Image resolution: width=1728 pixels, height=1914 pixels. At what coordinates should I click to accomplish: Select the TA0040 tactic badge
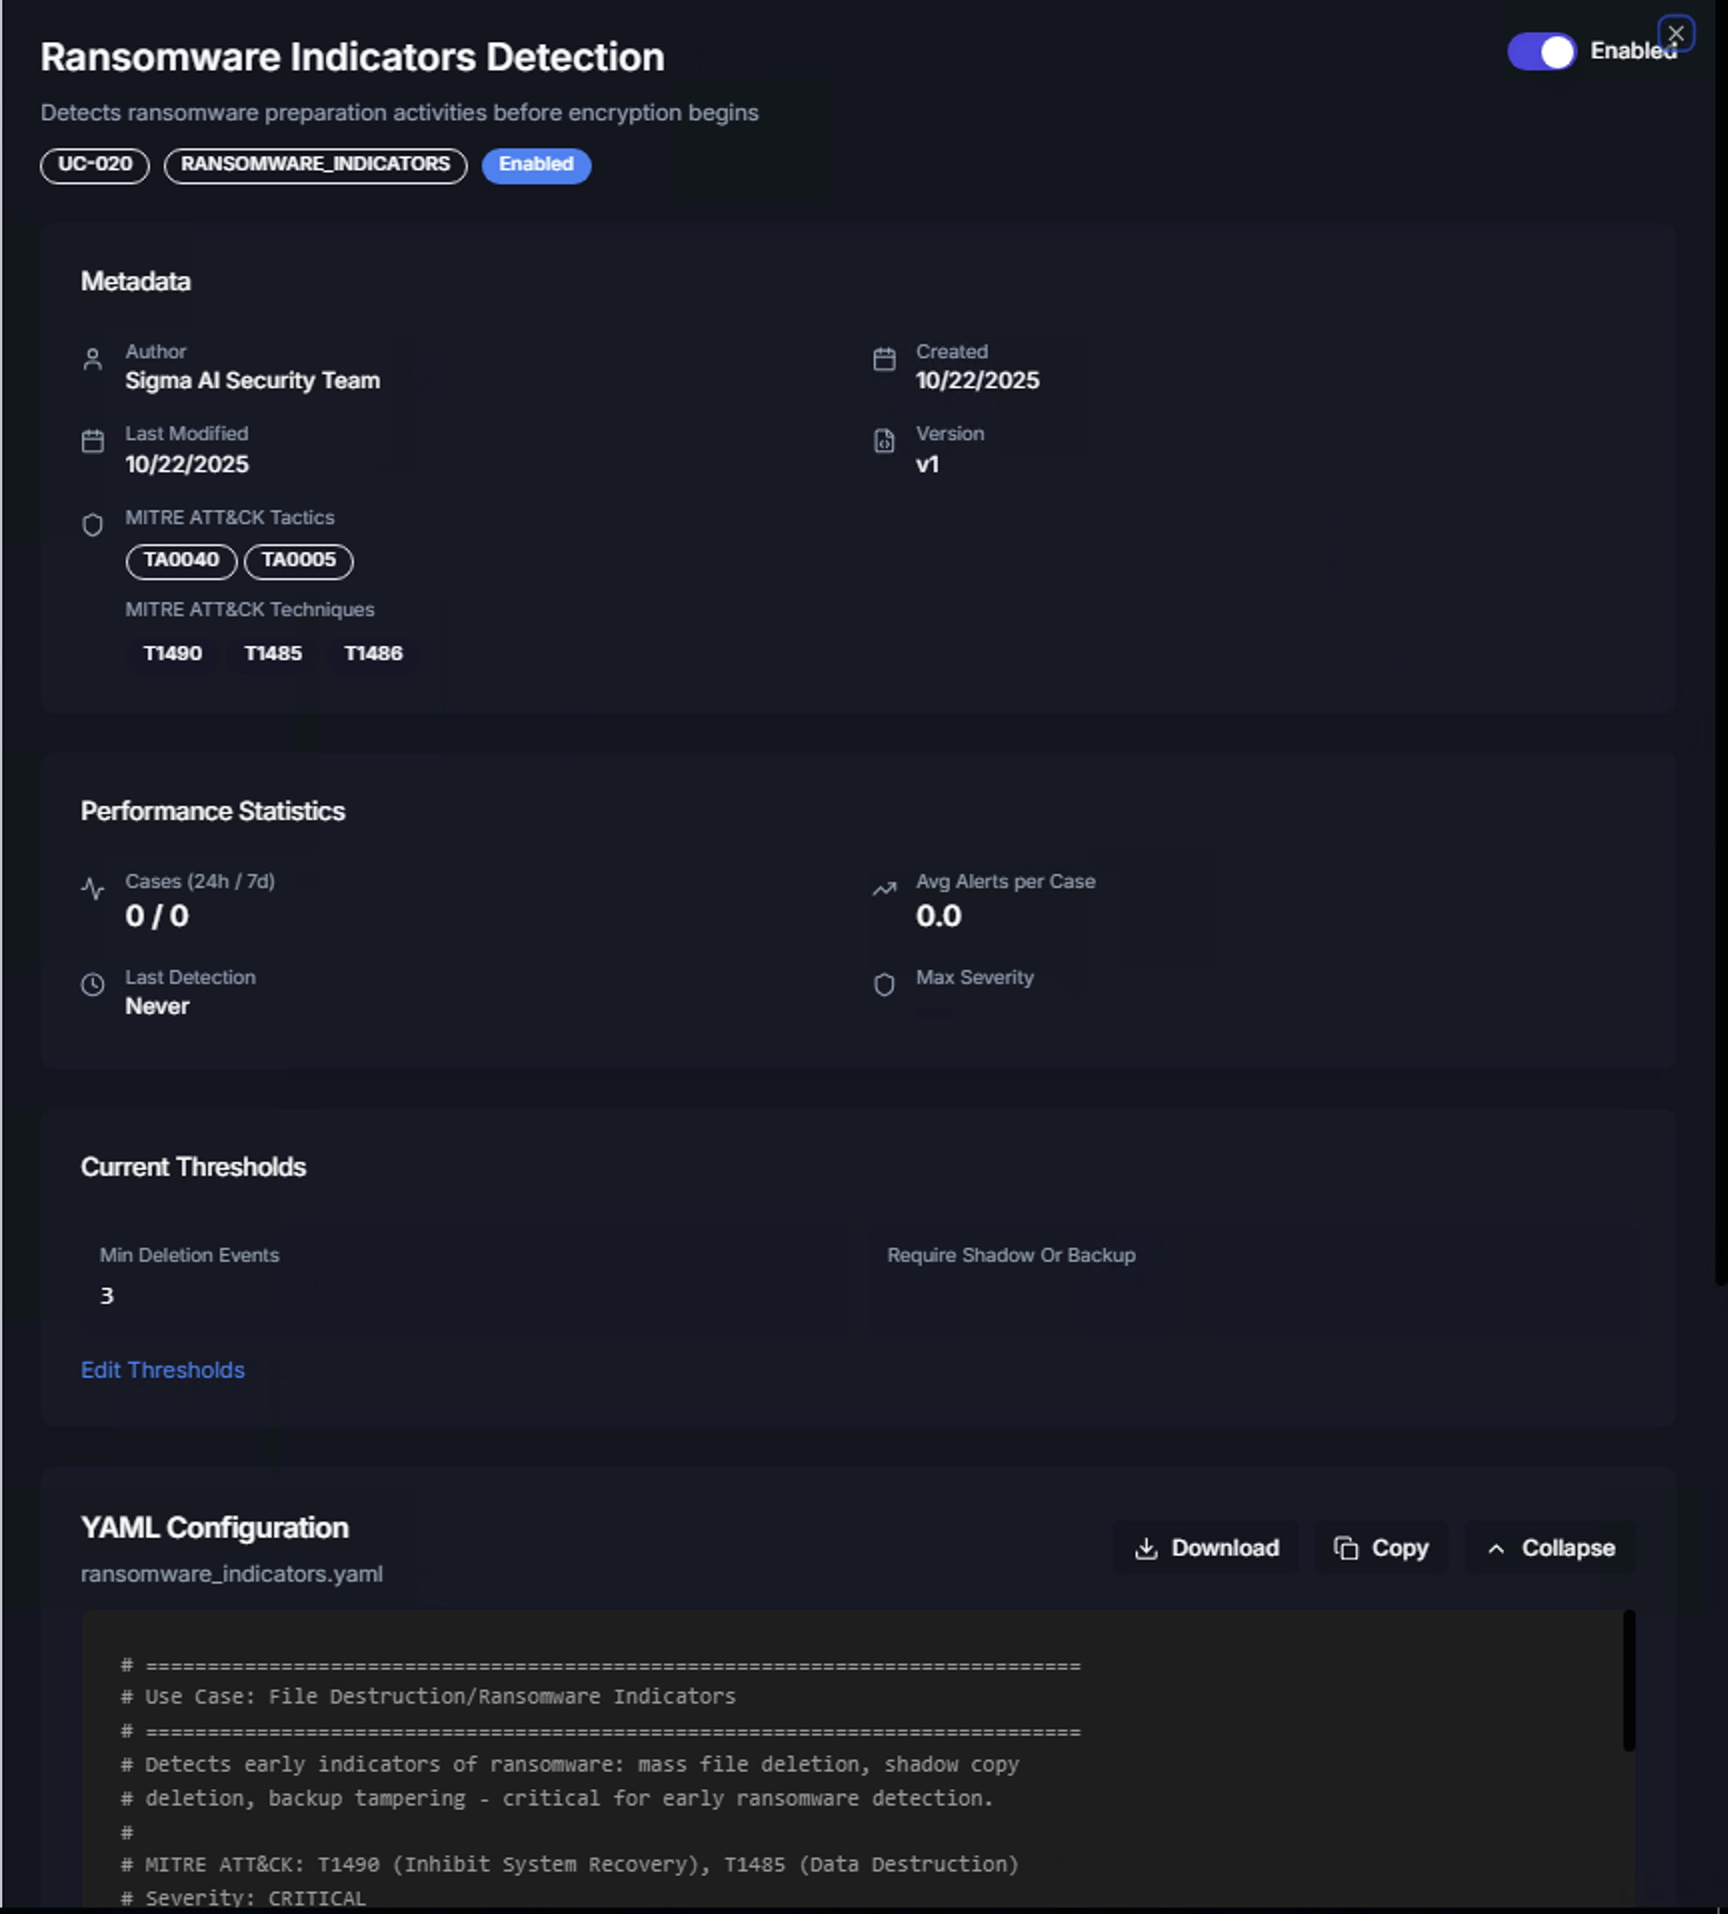click(x=180, y=561)
